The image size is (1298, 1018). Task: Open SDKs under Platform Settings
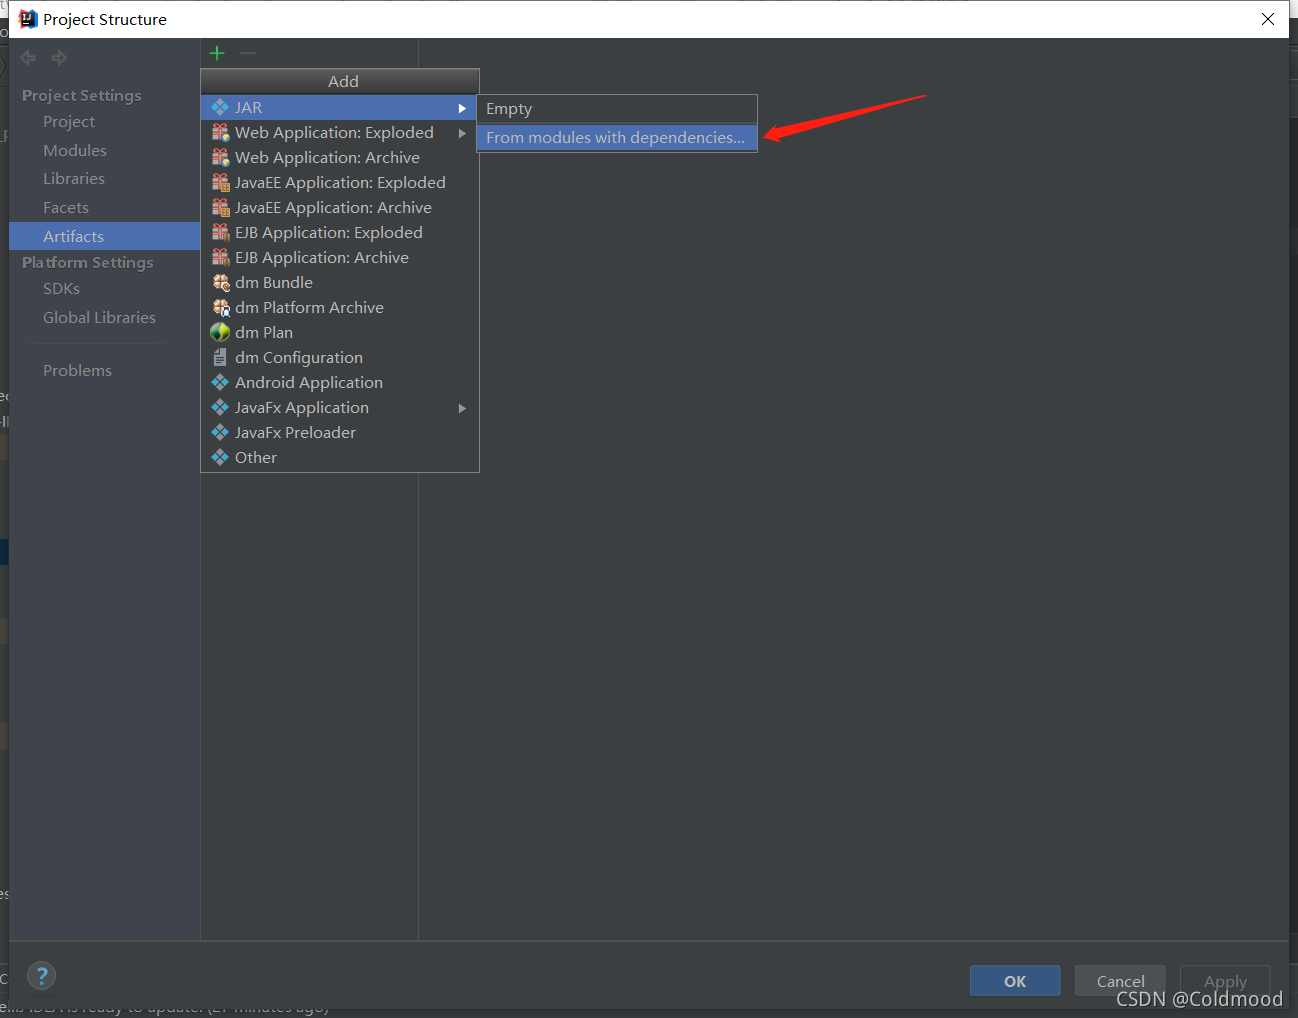[61, 288]
